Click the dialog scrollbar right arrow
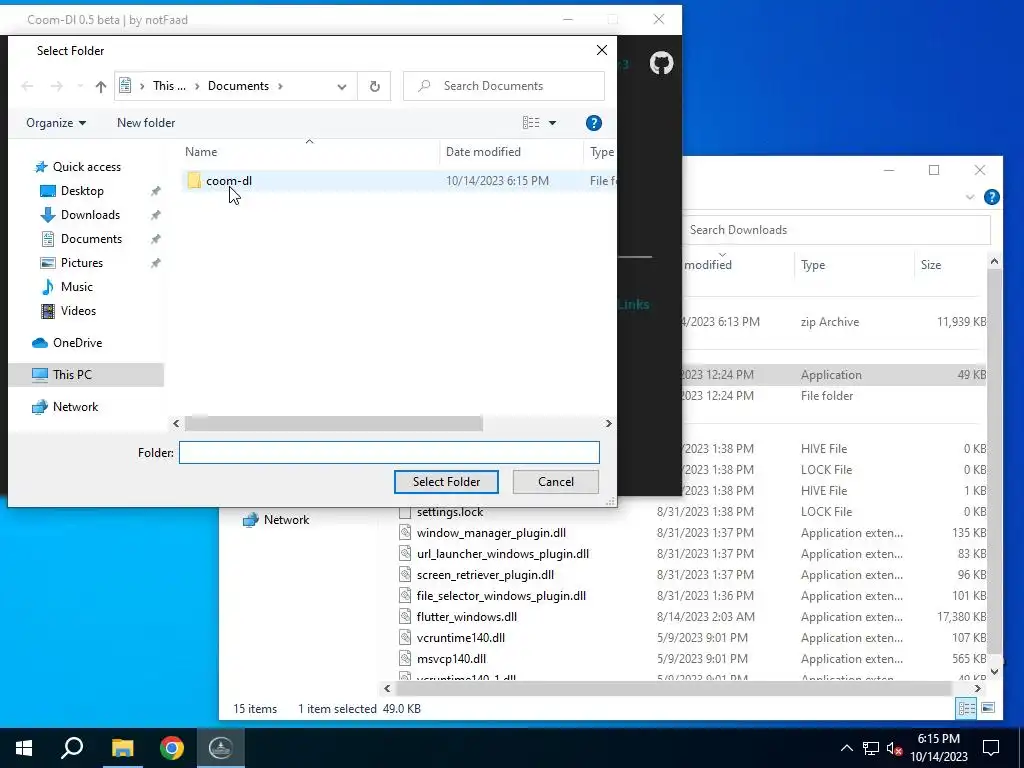Viewport: 1024px width, 768px height. point(609,424)
